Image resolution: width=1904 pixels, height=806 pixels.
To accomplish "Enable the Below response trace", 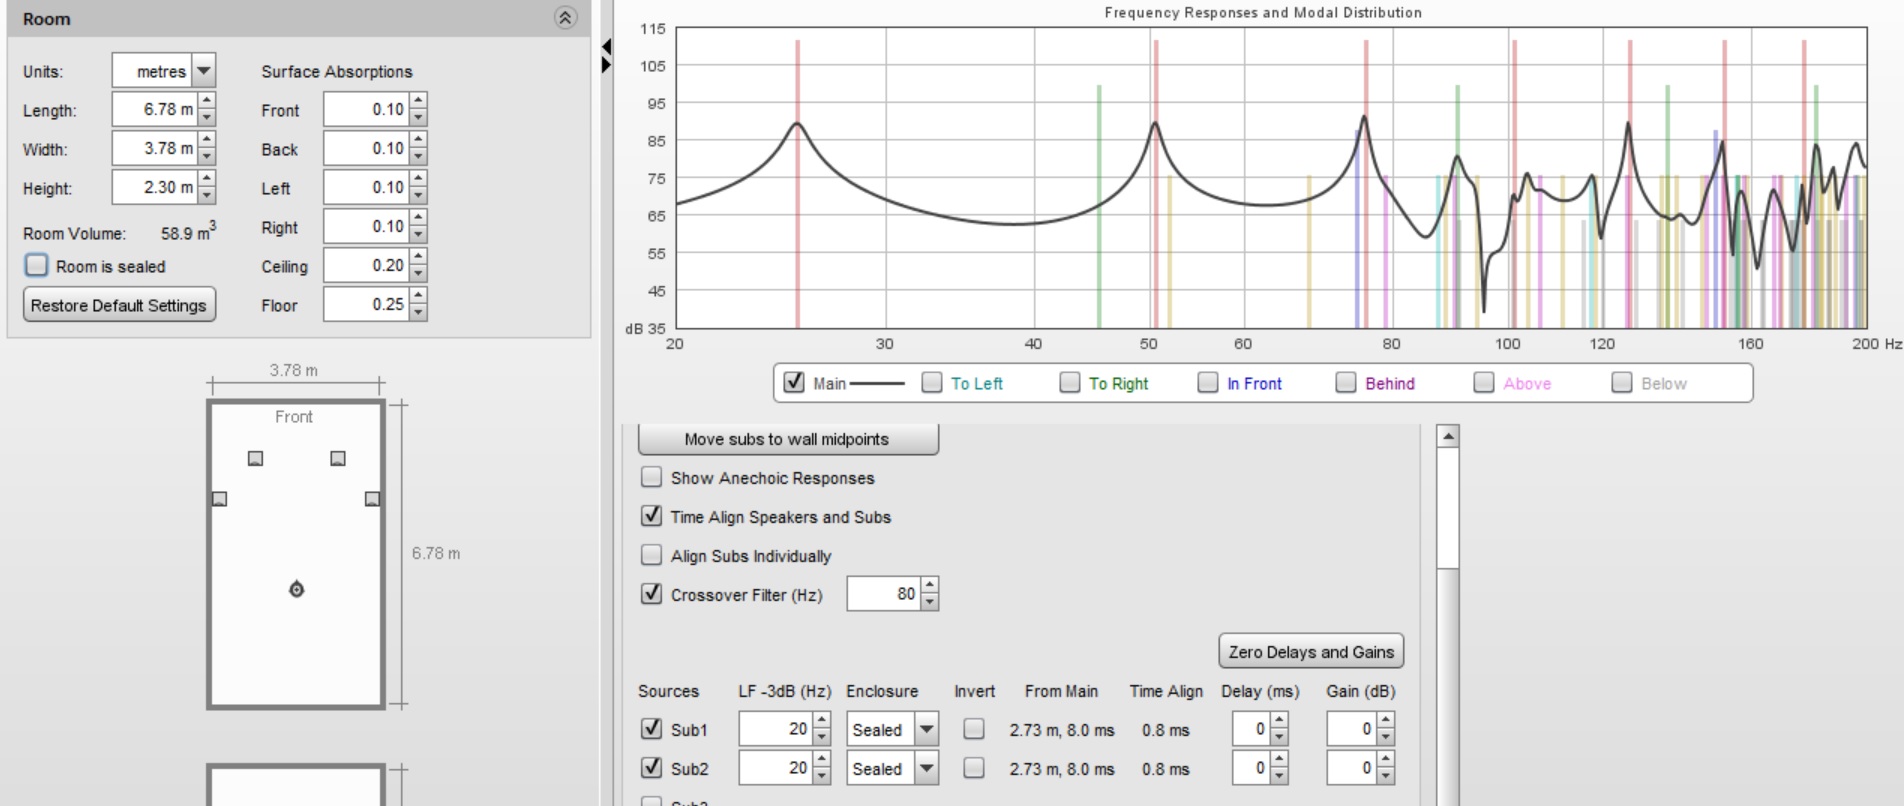I will tap(1622, 382).
